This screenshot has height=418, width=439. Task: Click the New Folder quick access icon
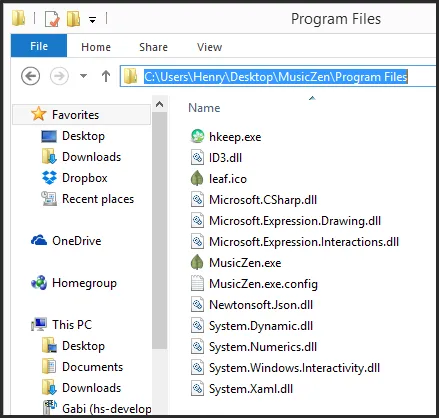tap(73, 19)
